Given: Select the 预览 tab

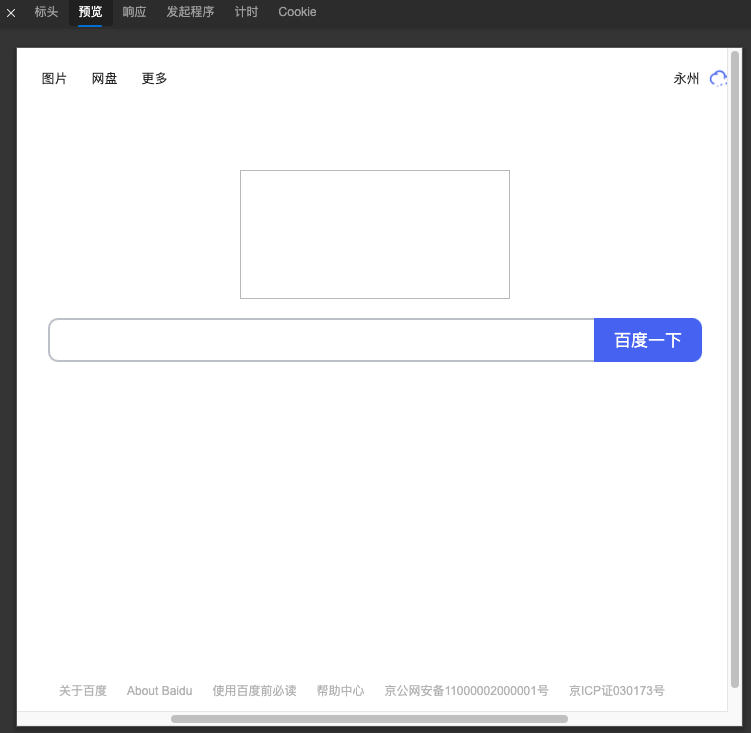Looking at the screenshot, I should 91,12.
